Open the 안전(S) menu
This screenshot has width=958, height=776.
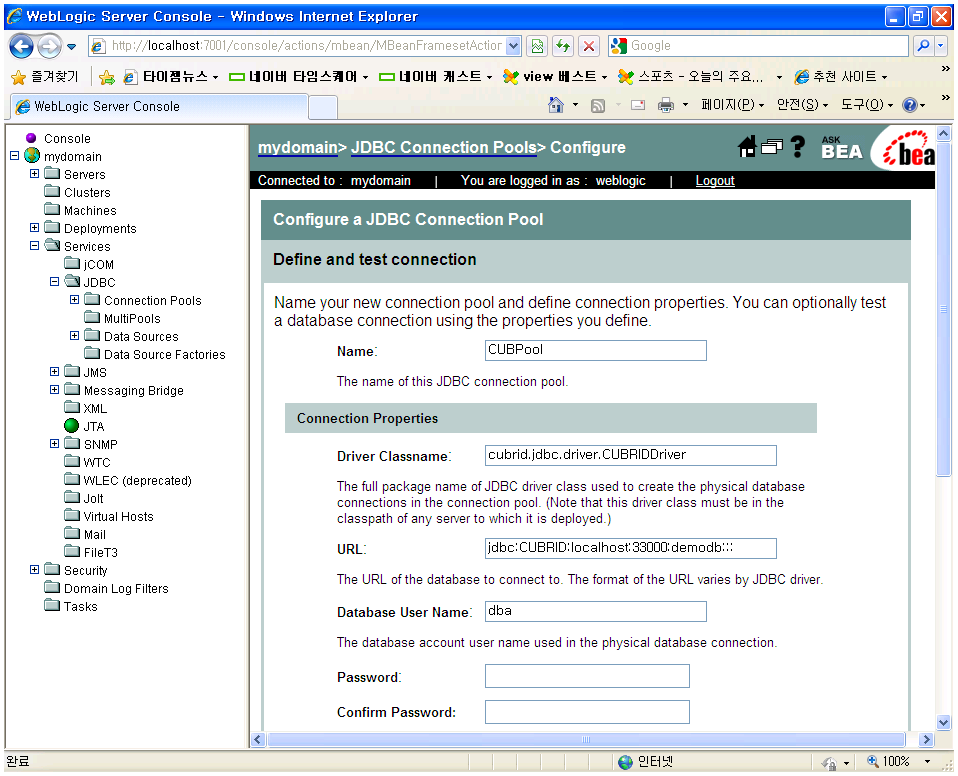pos(802,105)
